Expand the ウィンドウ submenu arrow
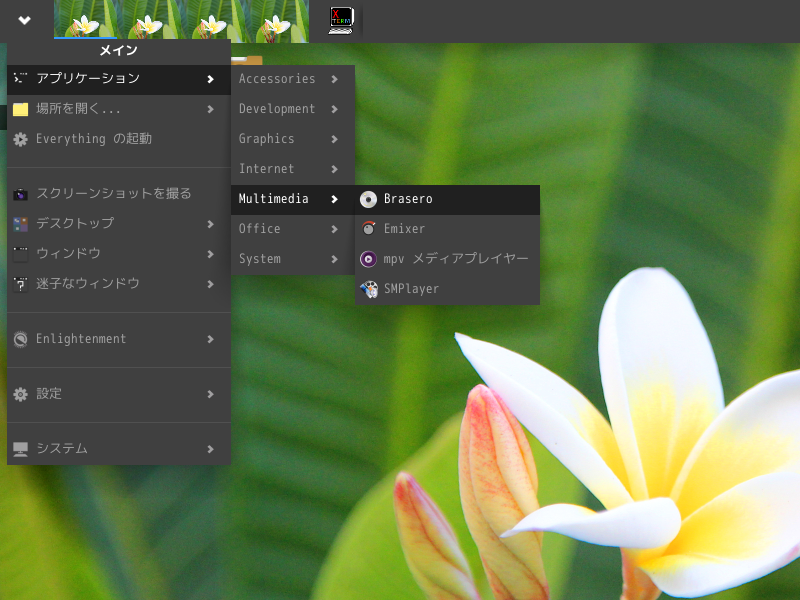Image resolution: width=800 pixels, height=600 pixels. (210, 254)
